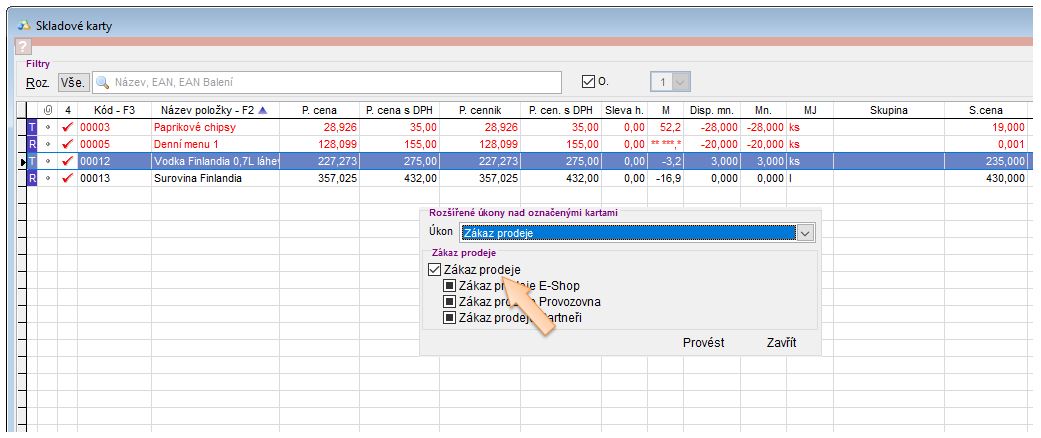Click the R type marker for Surovina Finlandia
Viewport: 1041px width, 438px height.
[30, 178]
